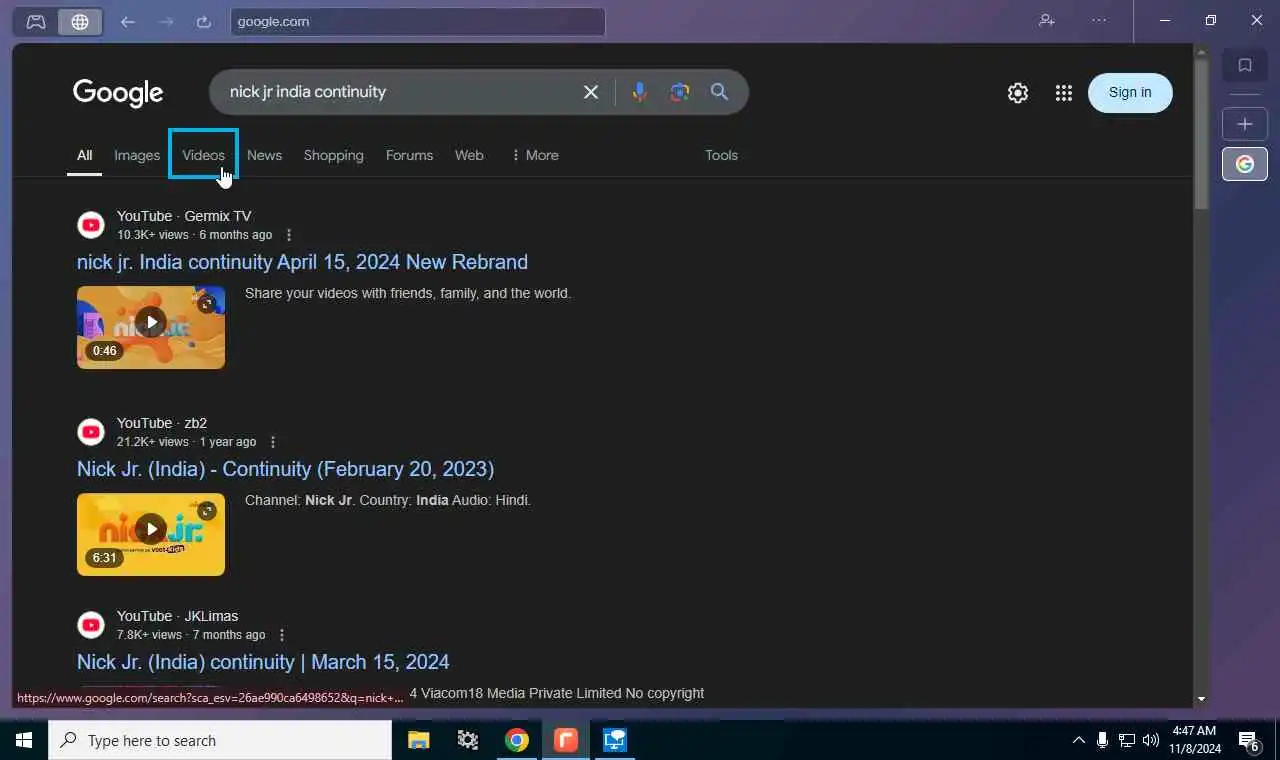Viewport: 1280px width, 760px height.
Task: Select the gamepad mode icon
Action: 36,21
